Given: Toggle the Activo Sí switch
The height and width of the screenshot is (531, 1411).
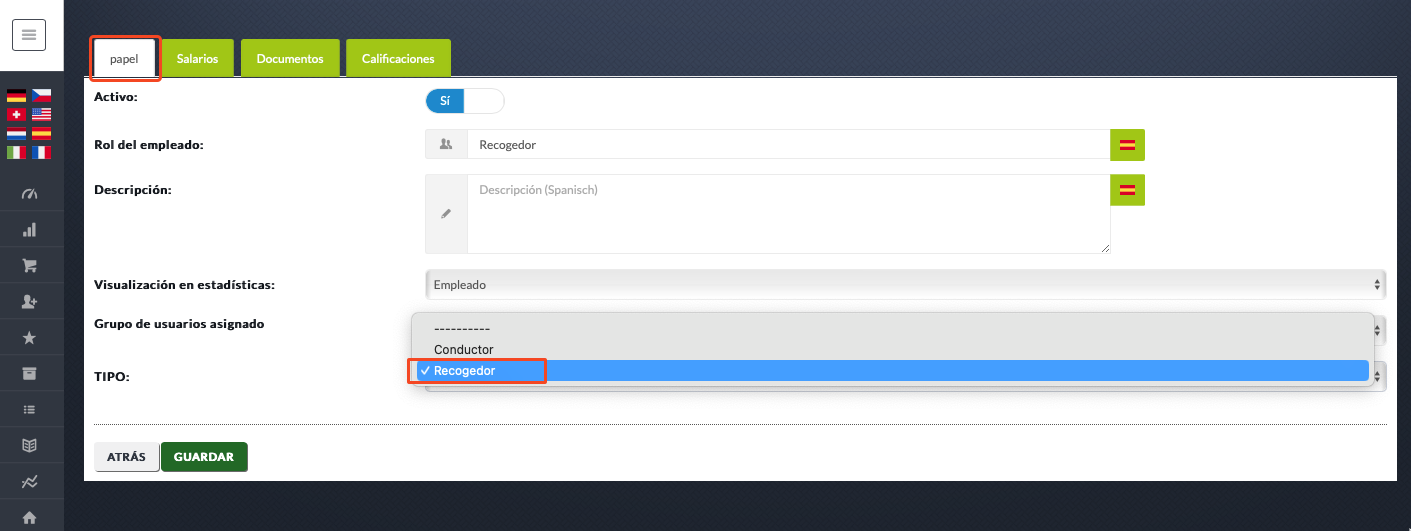Looking at the screenshot, I should pyautogui.click(x=465, y=101).
